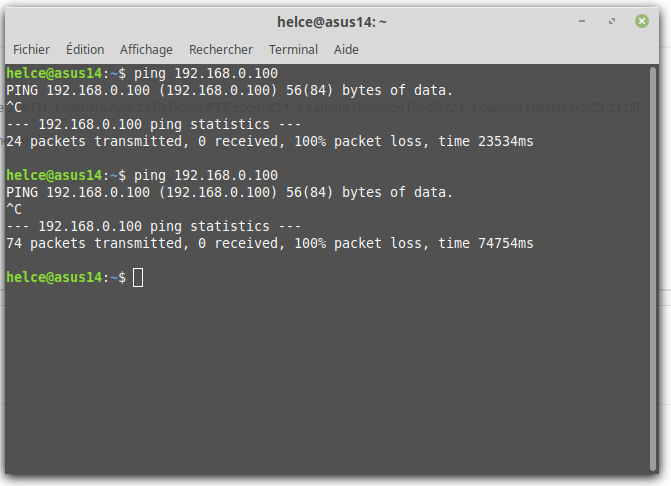
Task: Minimize the terminal window
Action: [582, 21]
